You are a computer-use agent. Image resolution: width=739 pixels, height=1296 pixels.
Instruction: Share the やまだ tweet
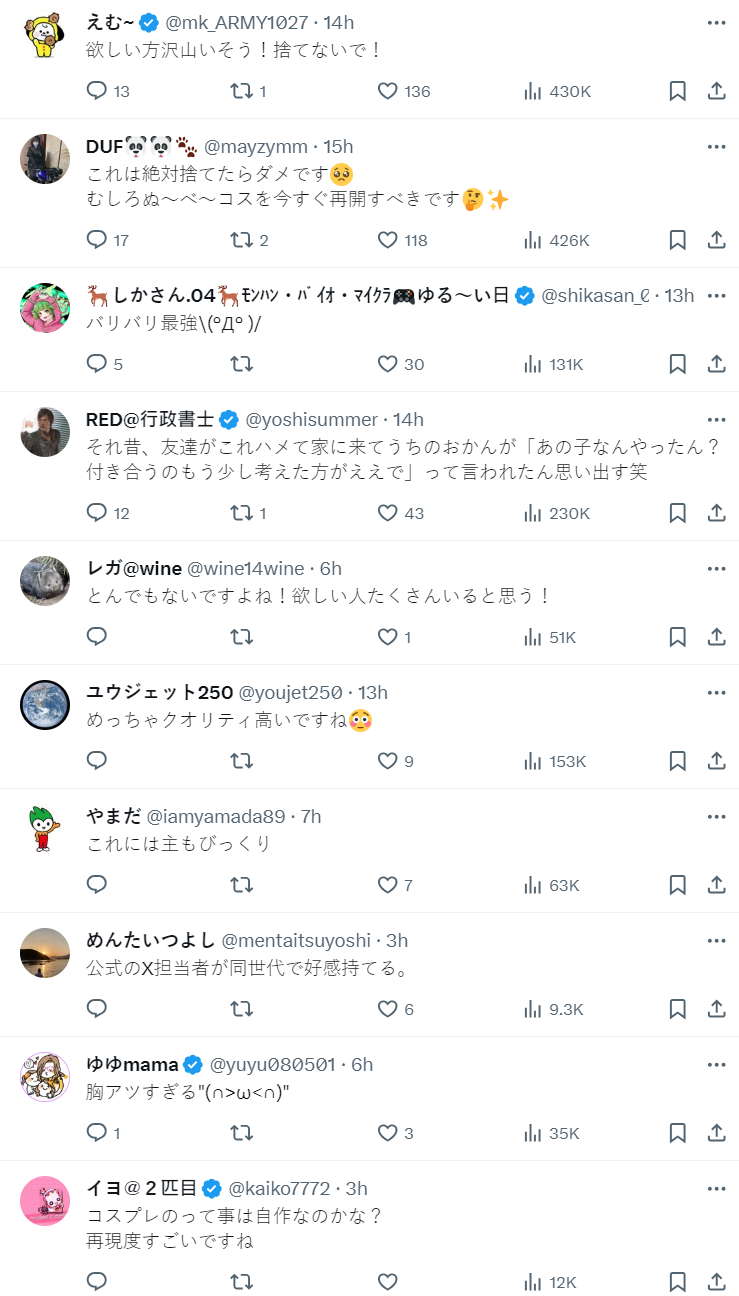pyautogui.click(x=716, y=885)
